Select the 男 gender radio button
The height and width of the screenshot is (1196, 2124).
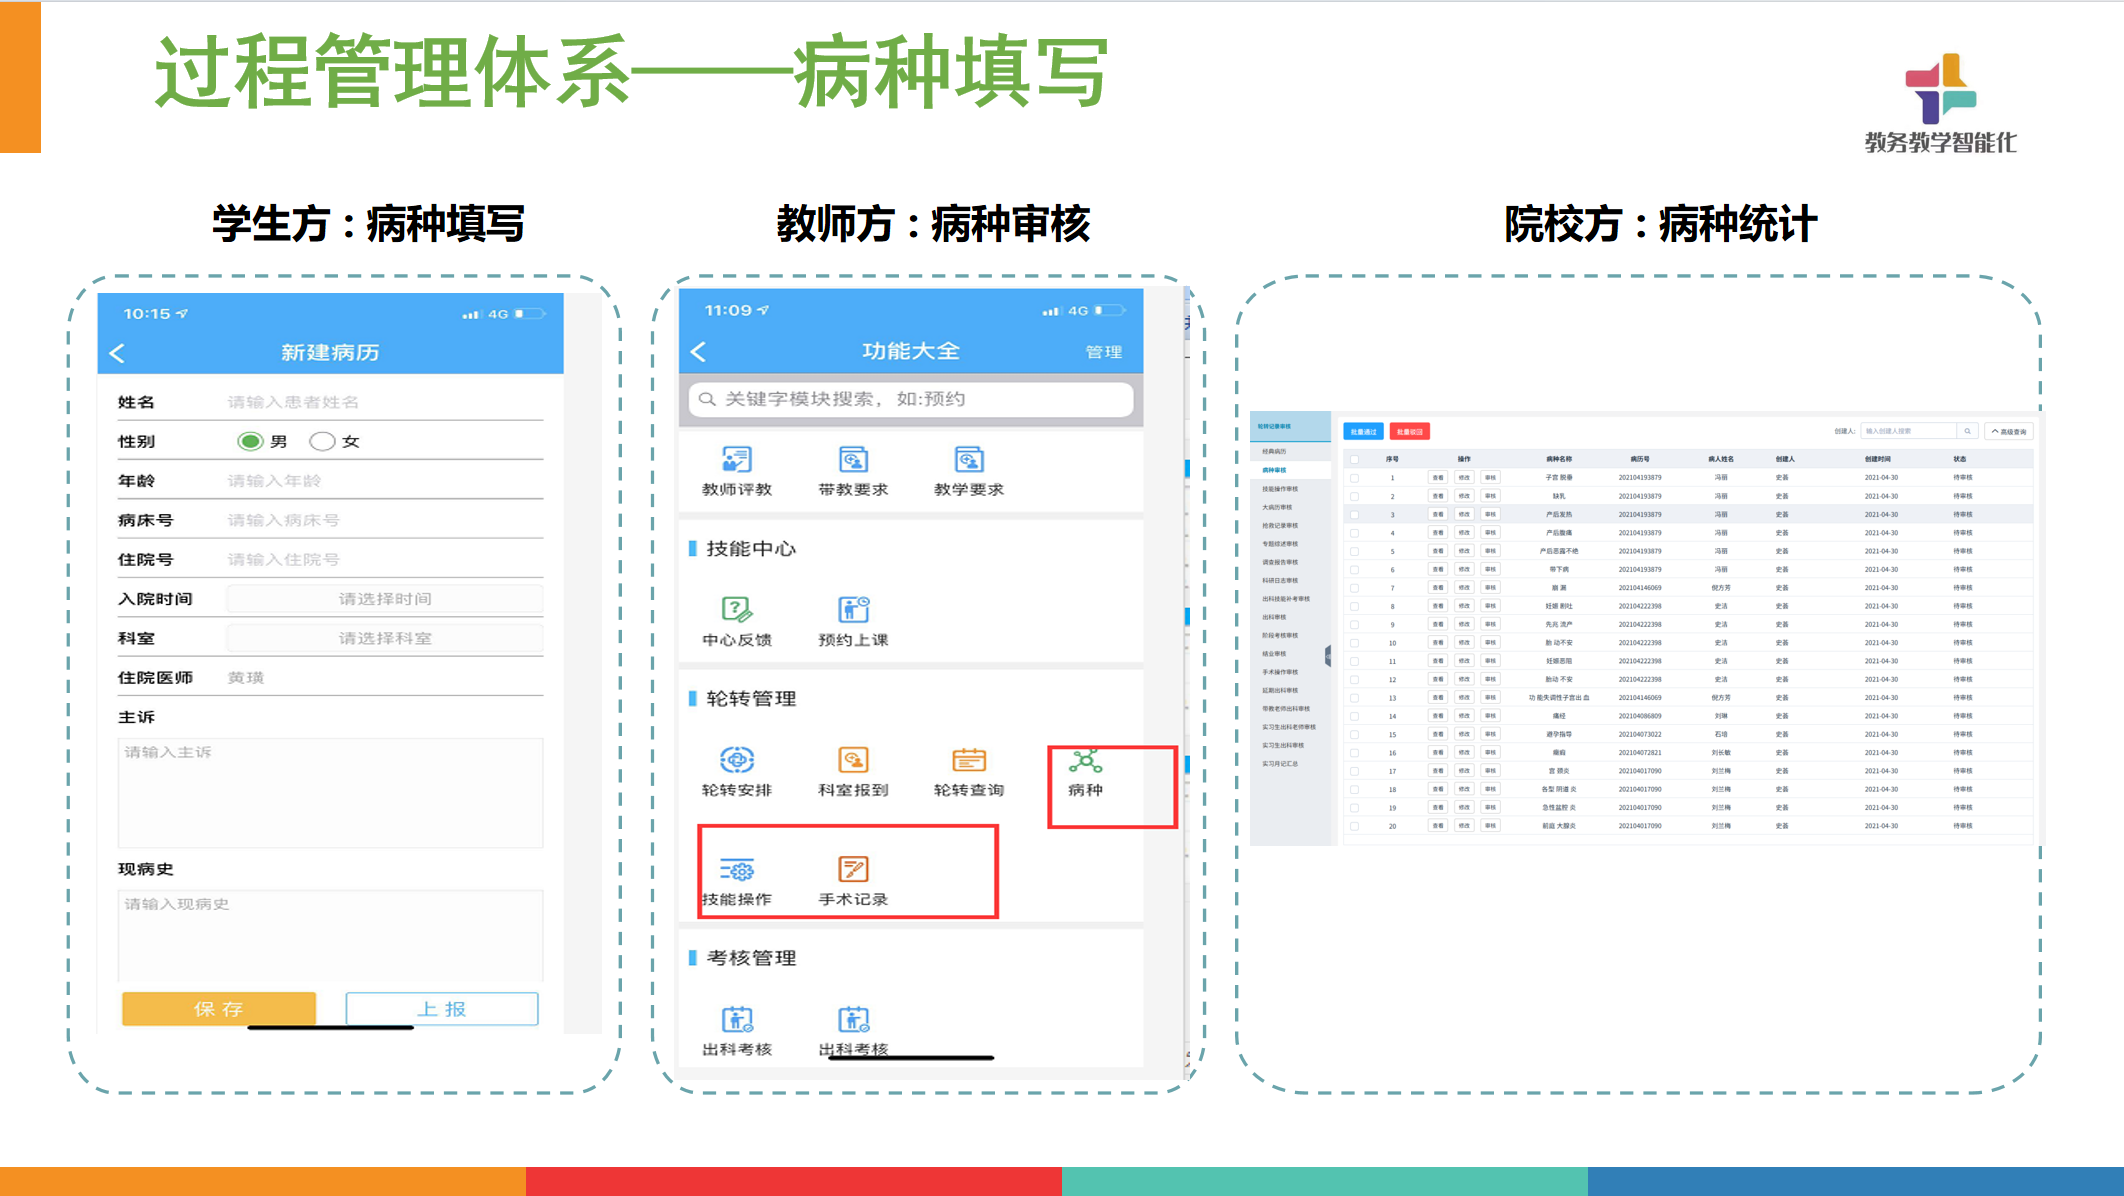[x=250, y=441]
